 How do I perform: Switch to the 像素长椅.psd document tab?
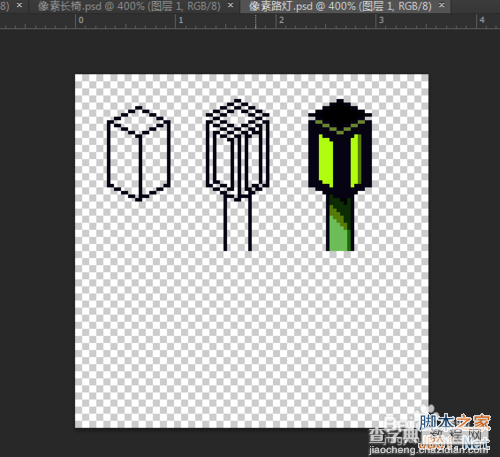point(129,6)
